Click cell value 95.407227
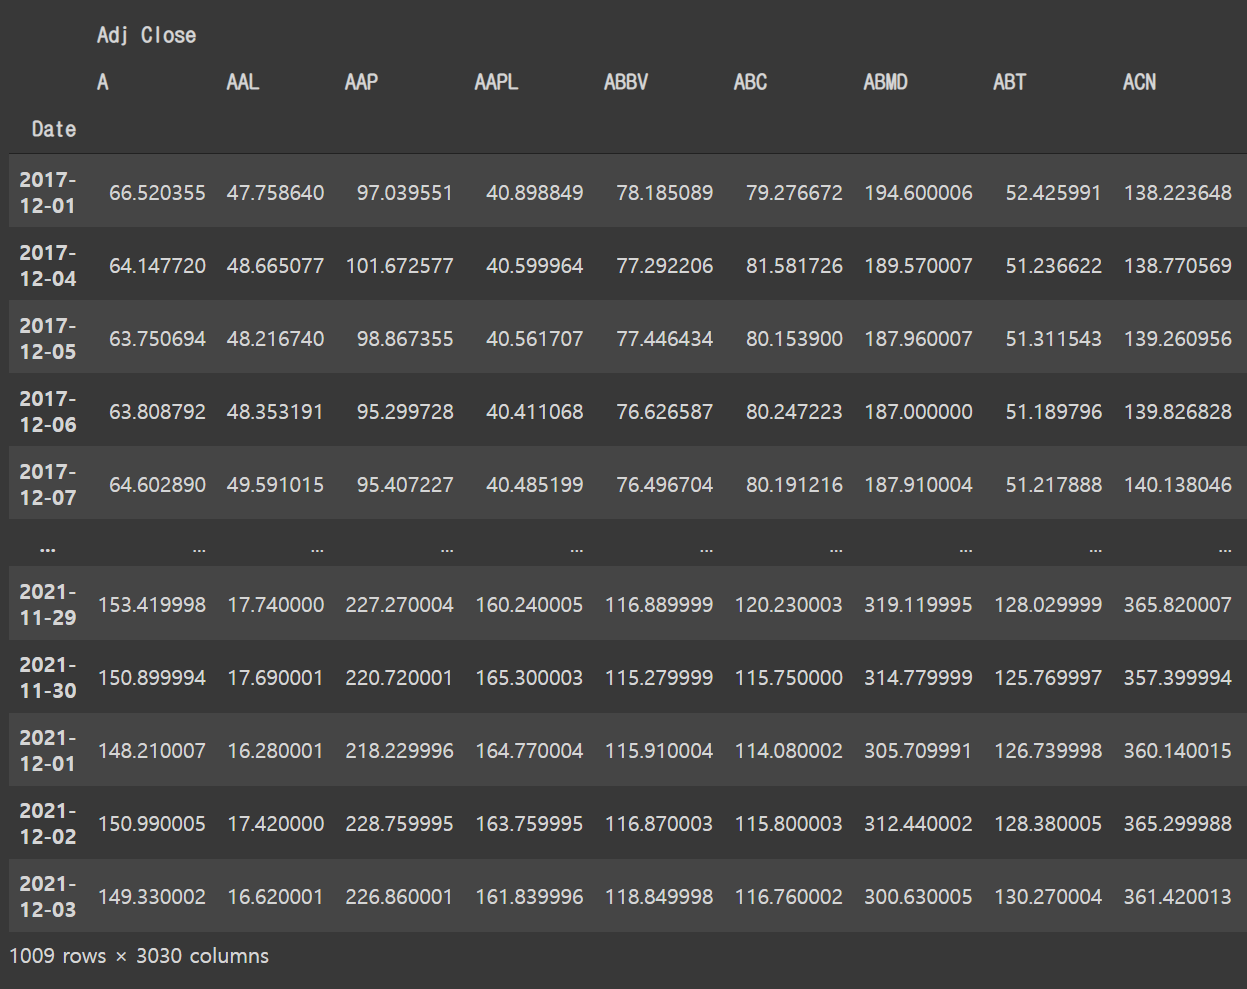 (405, 485)
